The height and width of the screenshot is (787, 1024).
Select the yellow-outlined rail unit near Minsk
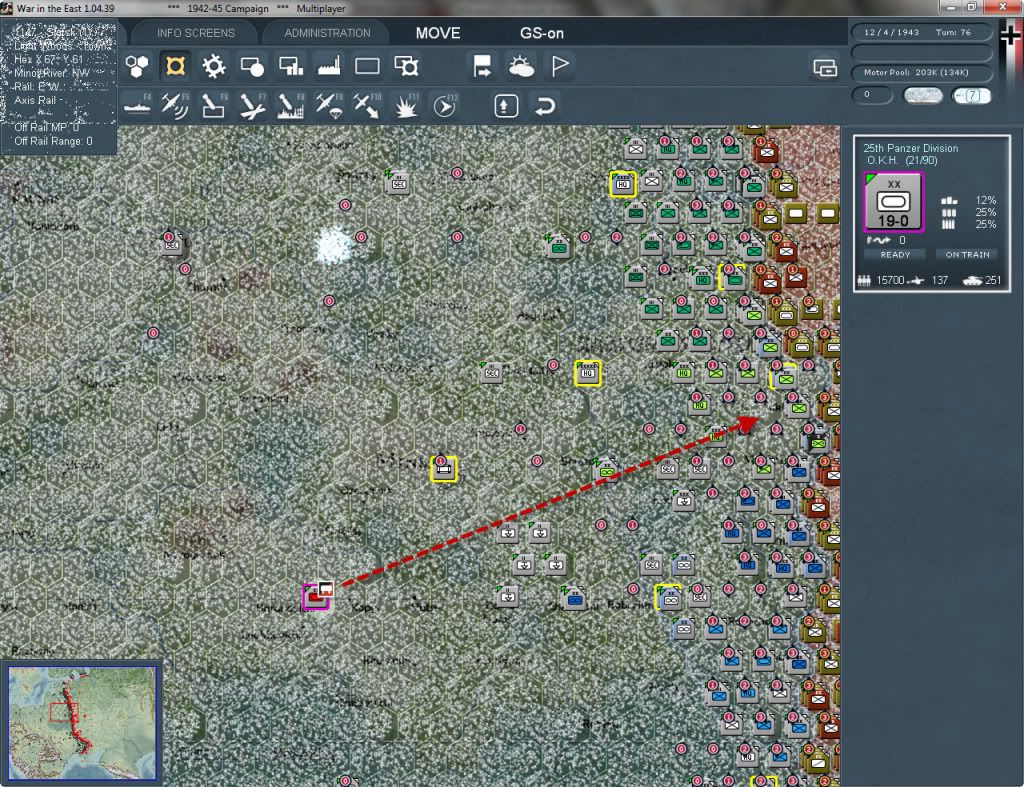coord(443,468)
